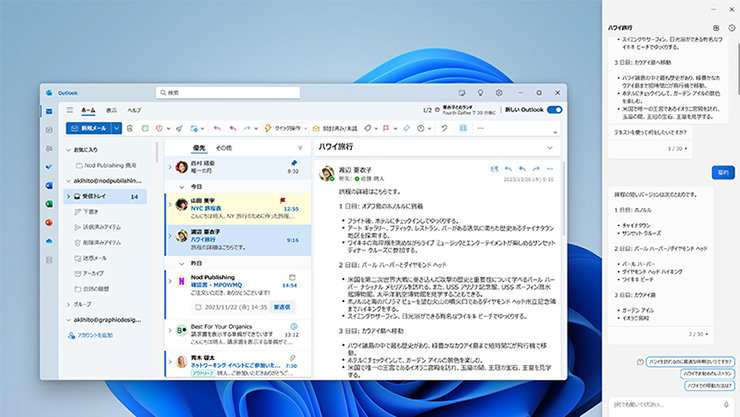740x417 pixels.
Task: Open the To Do checkmark icon
Action: (49, 167)
